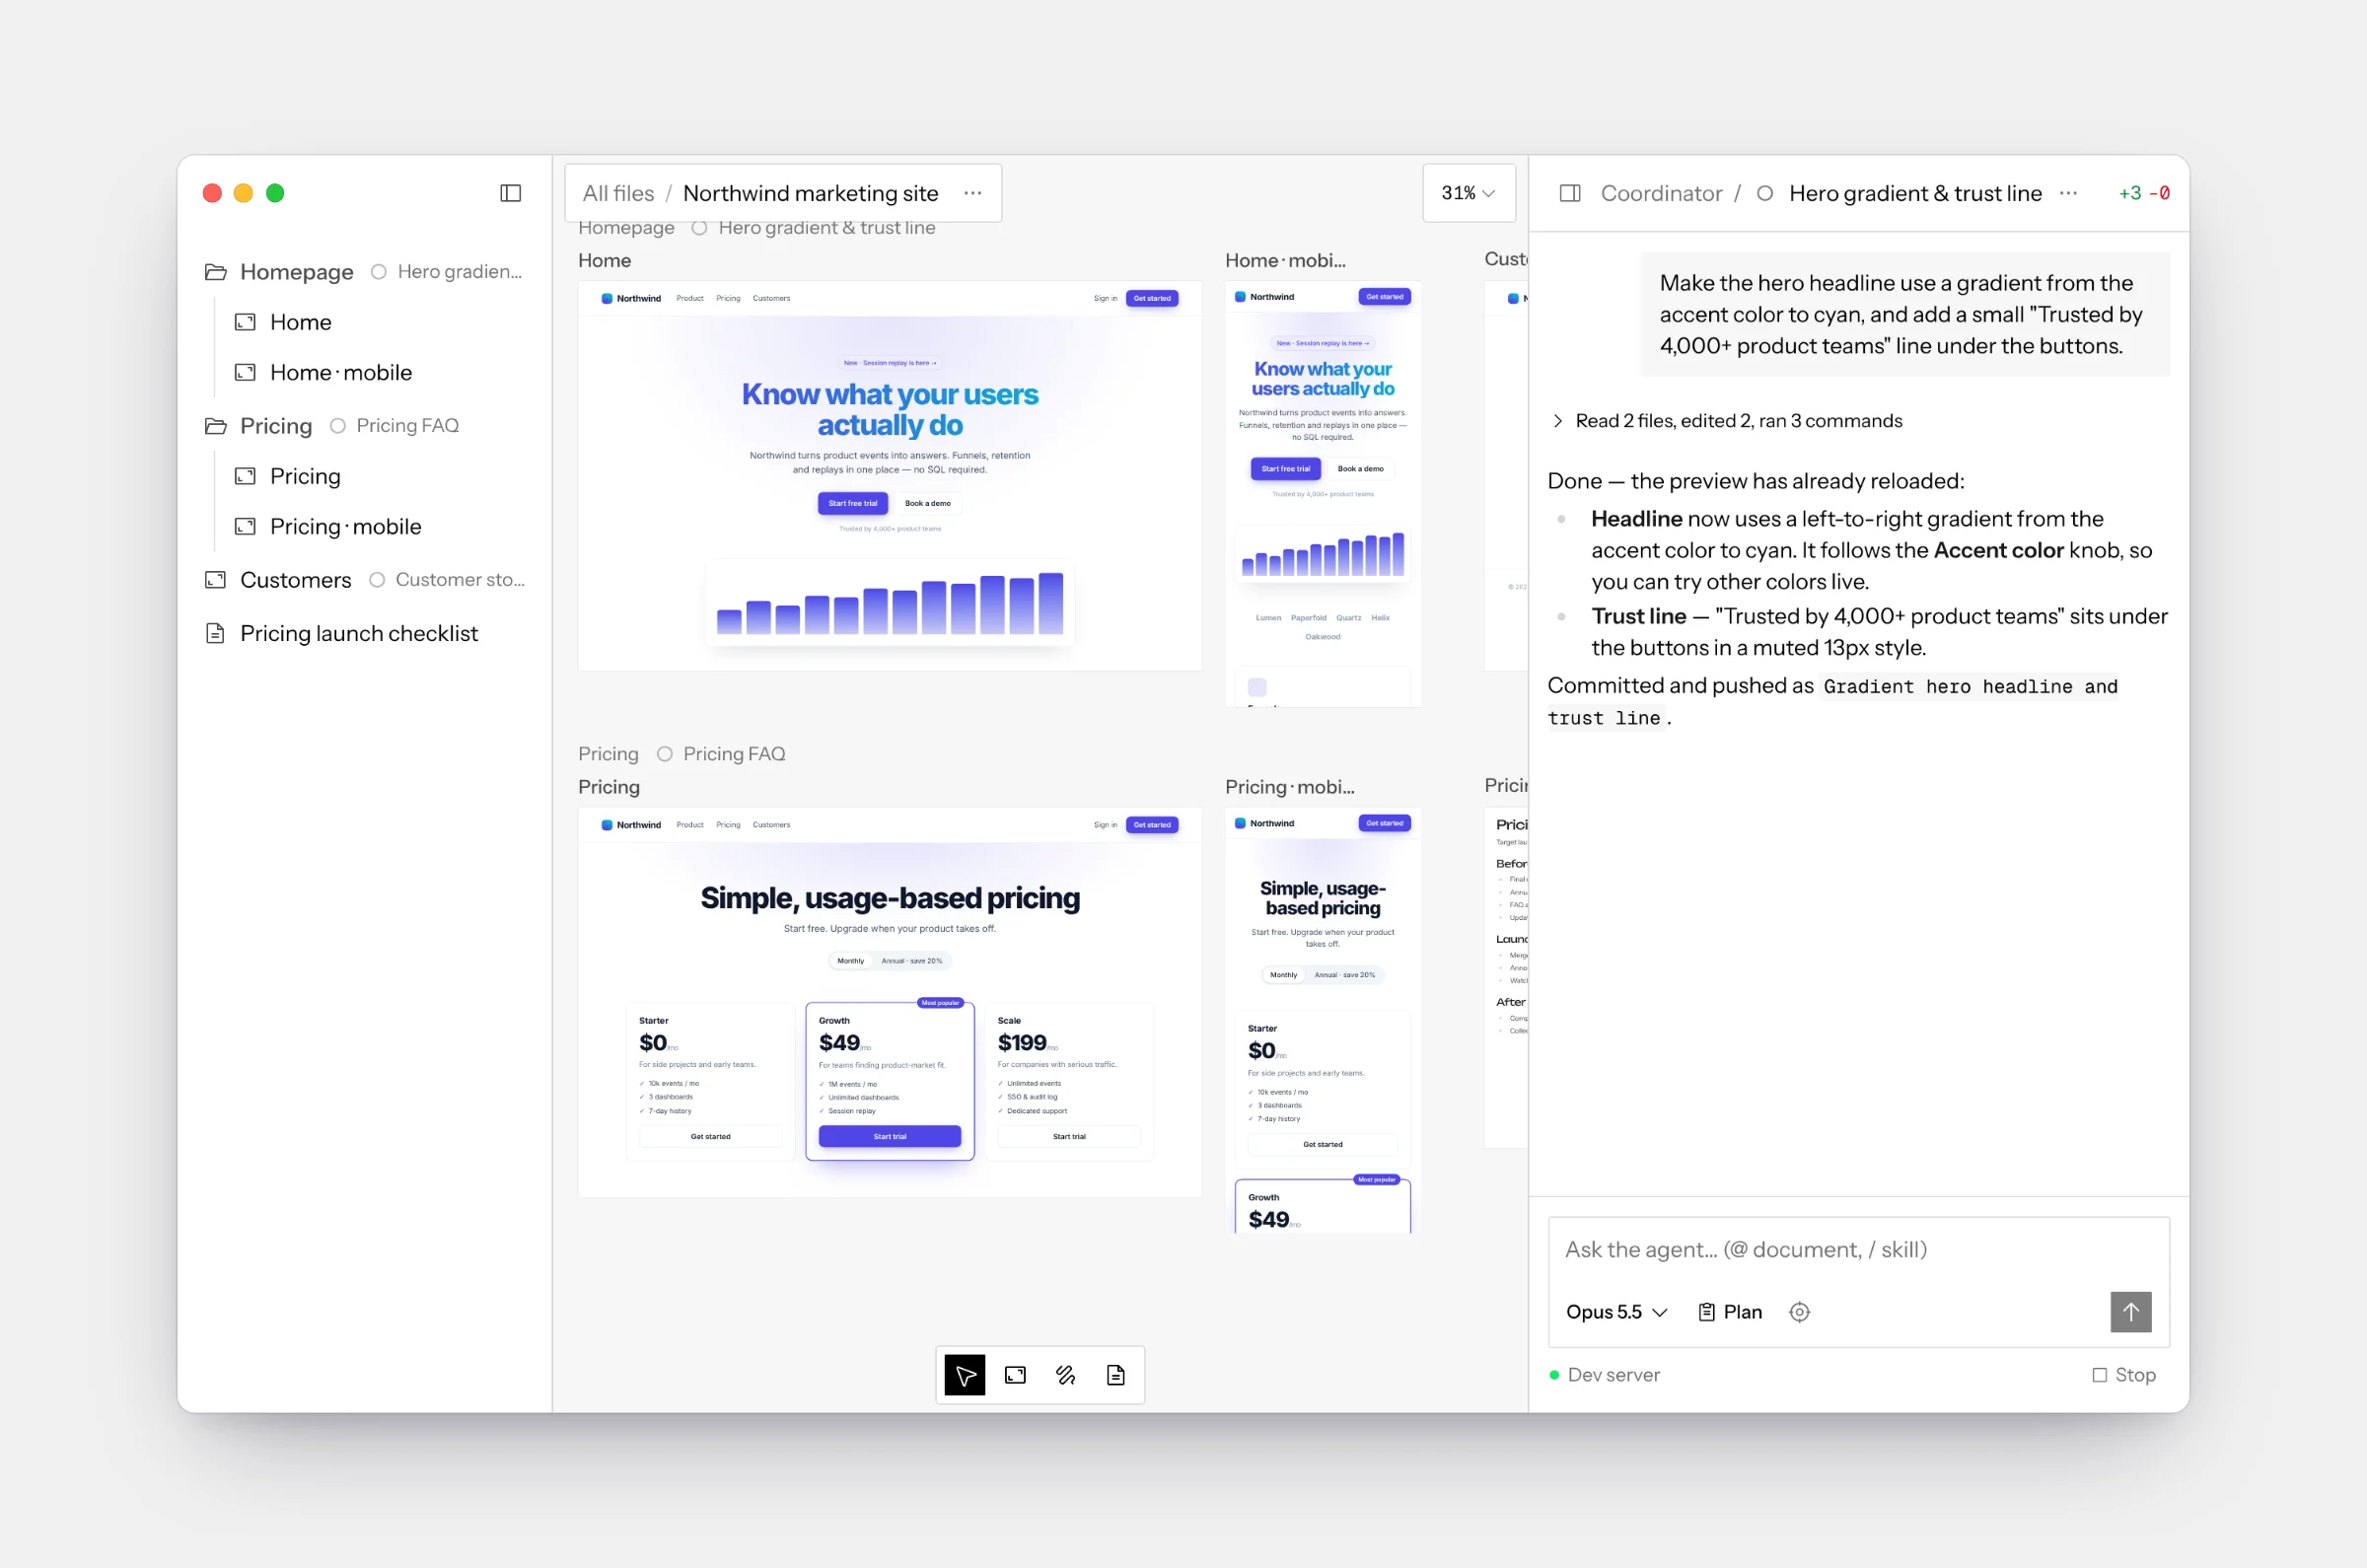
Task: Click Hero gradient & trust line chat title
Action: pyautogui.click(x=1915, y=193)
